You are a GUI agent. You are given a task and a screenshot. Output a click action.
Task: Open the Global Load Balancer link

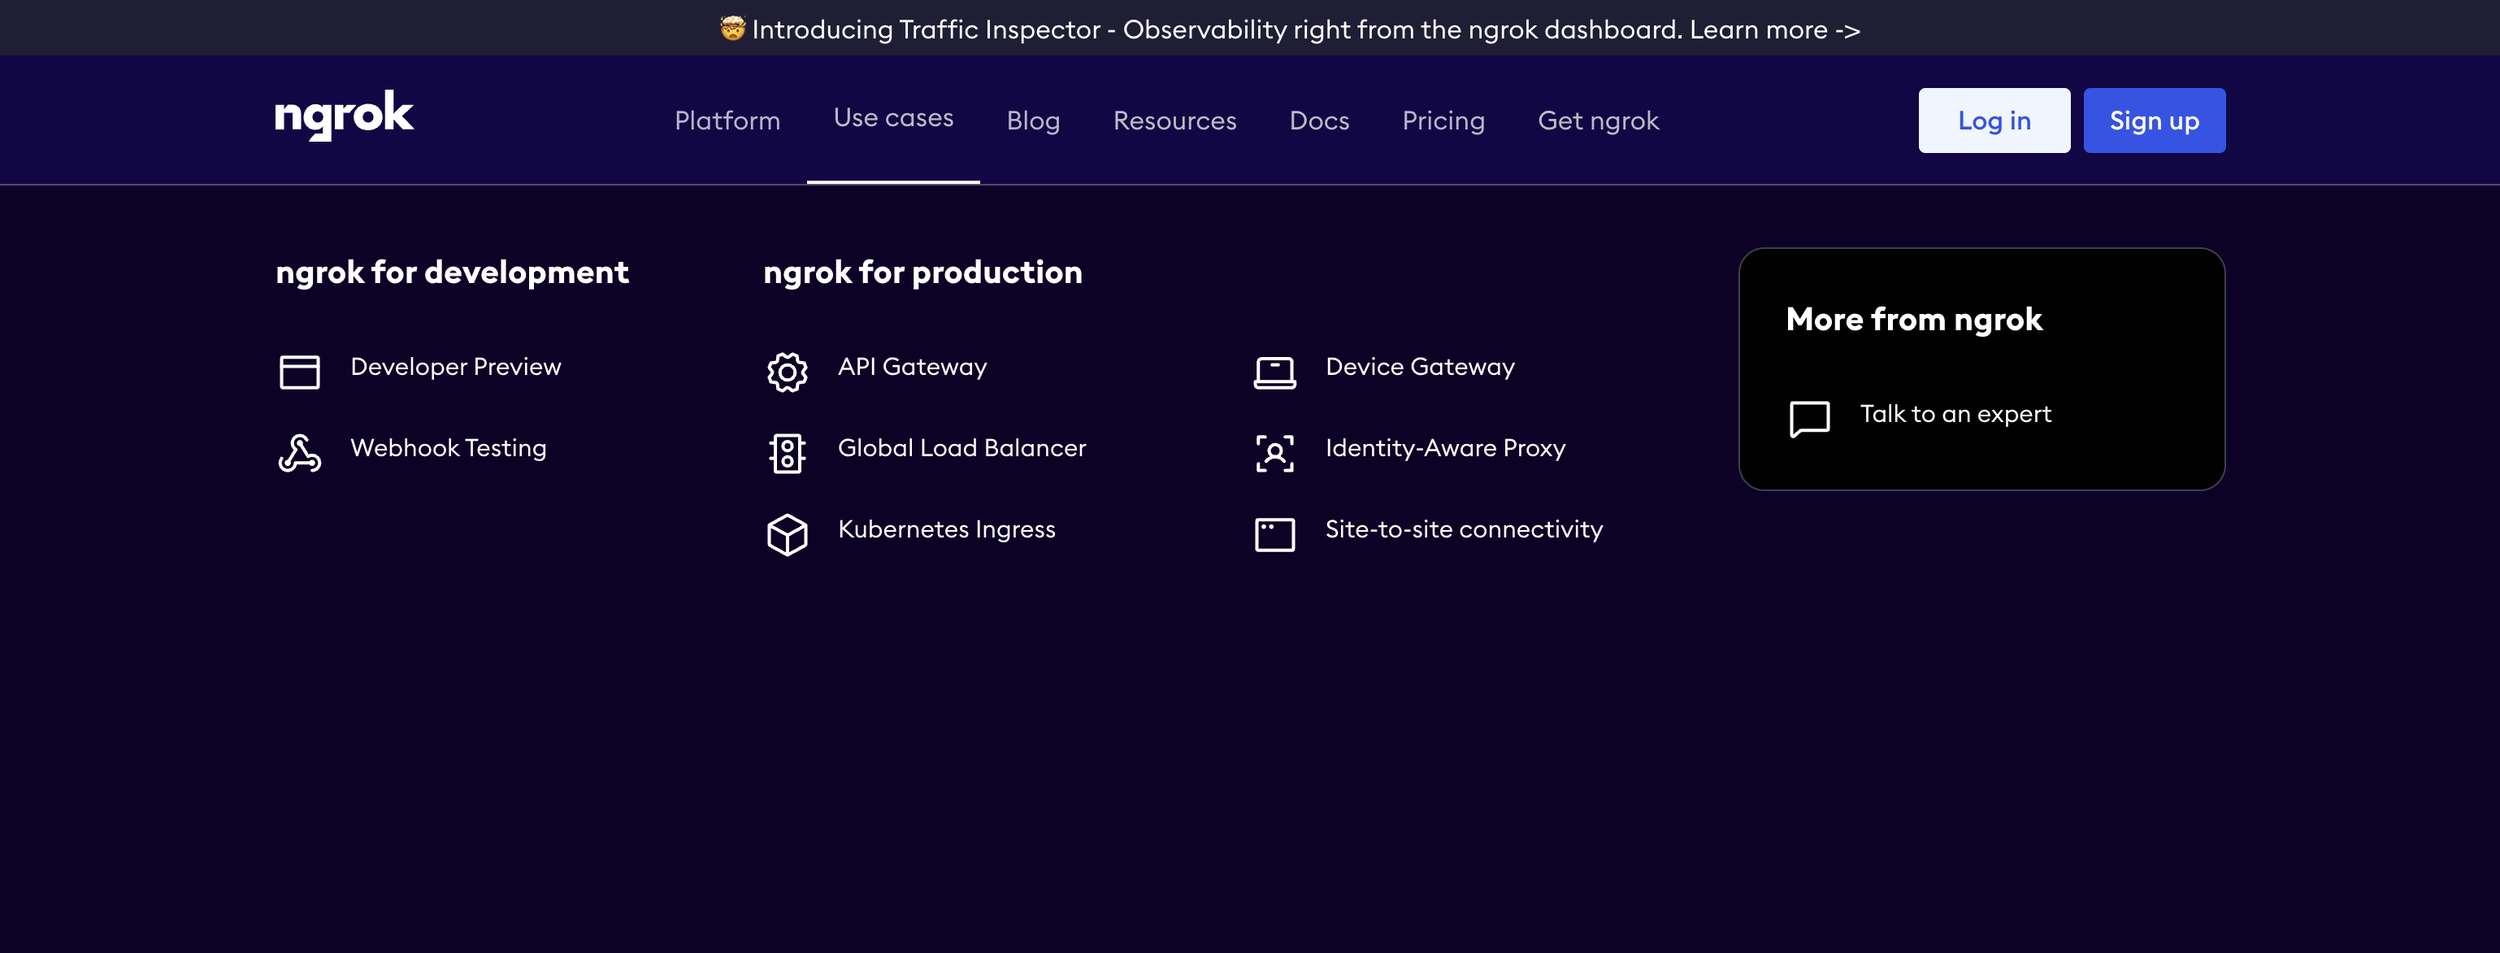[x=961, y=448]
